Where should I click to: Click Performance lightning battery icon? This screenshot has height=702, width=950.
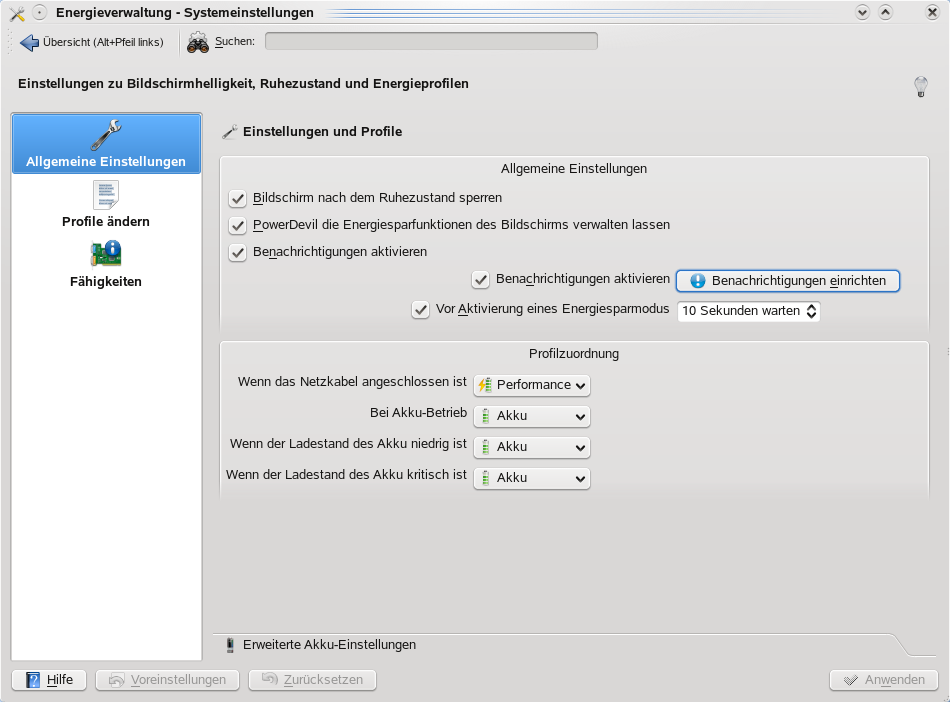pyautogui.click(x=485, y=385)
